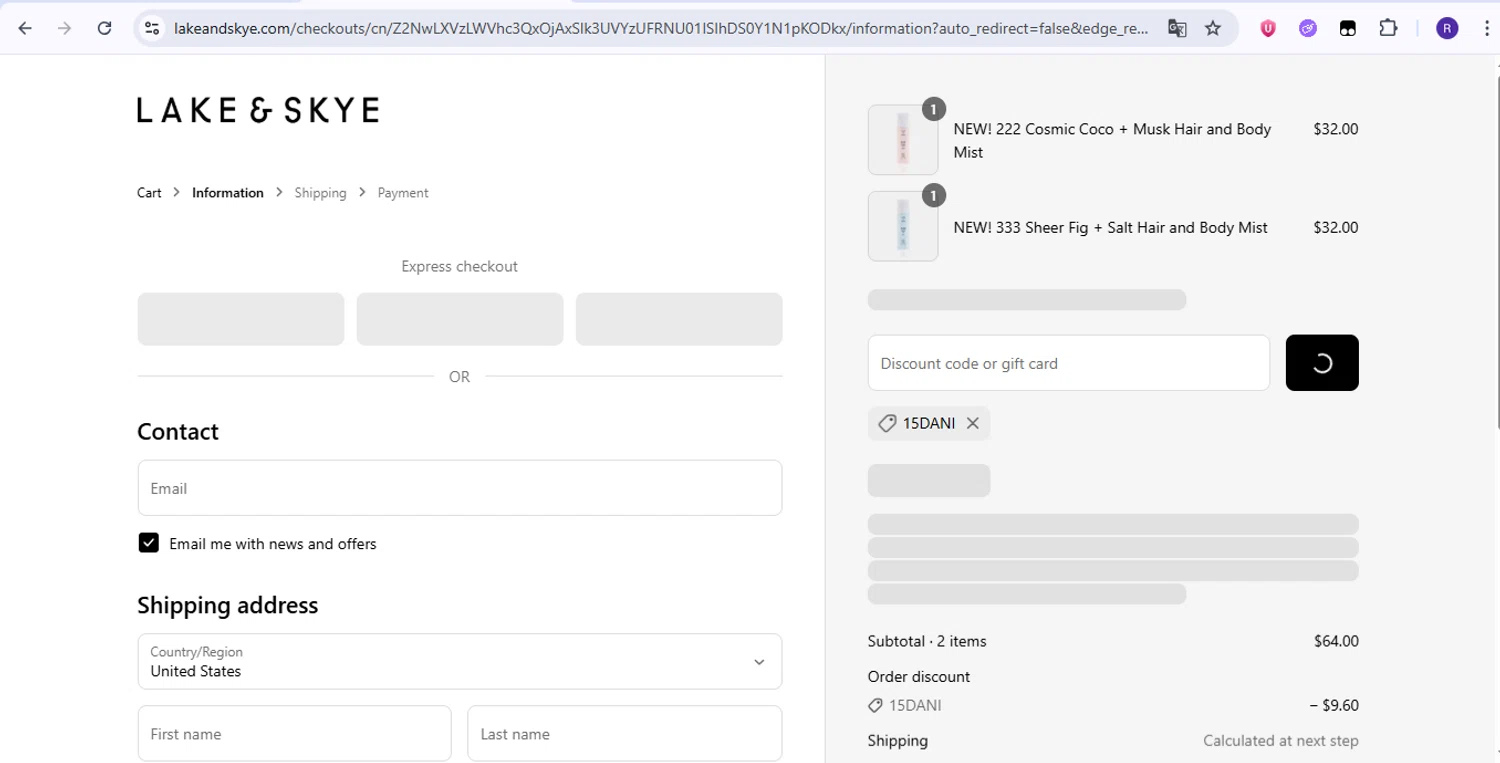Screen dimensions: 1500x763
Task: Uncheck Email me with news and offers
Action: pos(149,543)
